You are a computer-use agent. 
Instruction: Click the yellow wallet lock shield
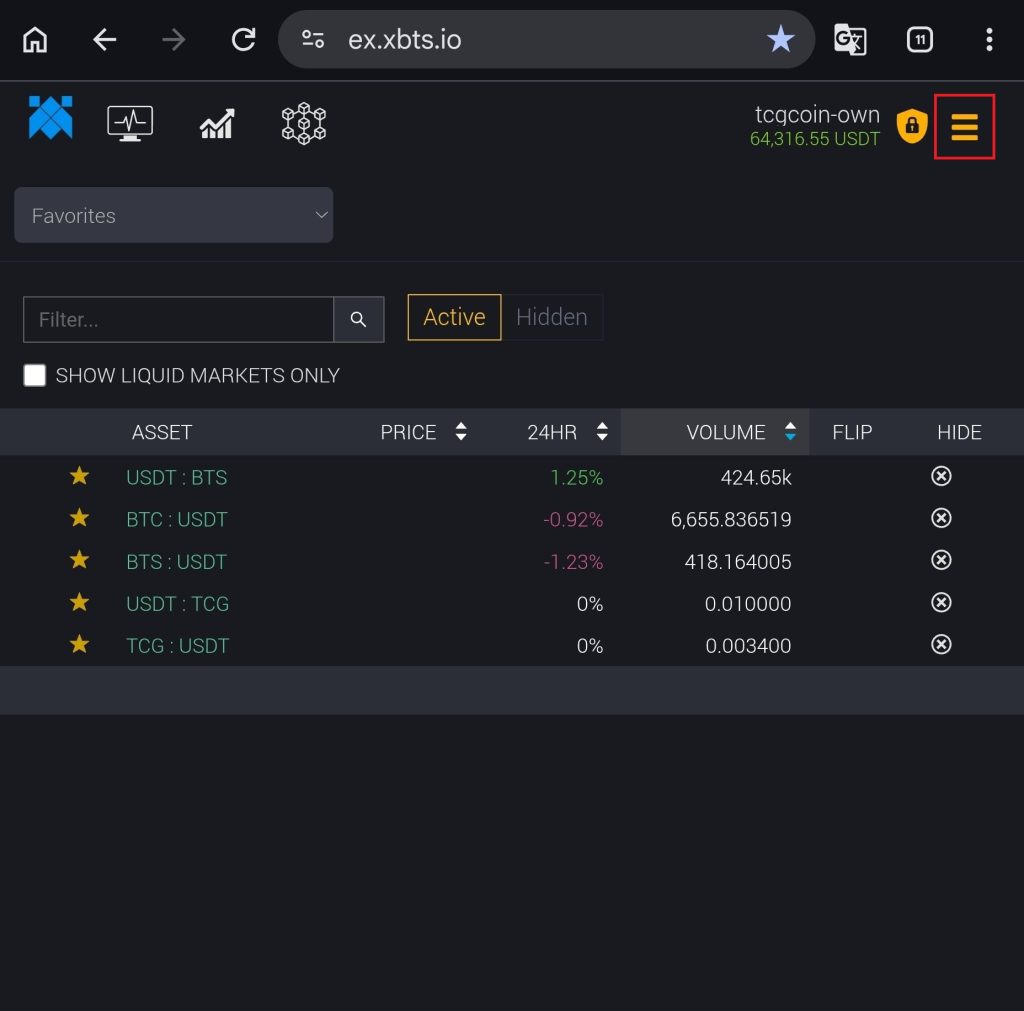(911, 126)
